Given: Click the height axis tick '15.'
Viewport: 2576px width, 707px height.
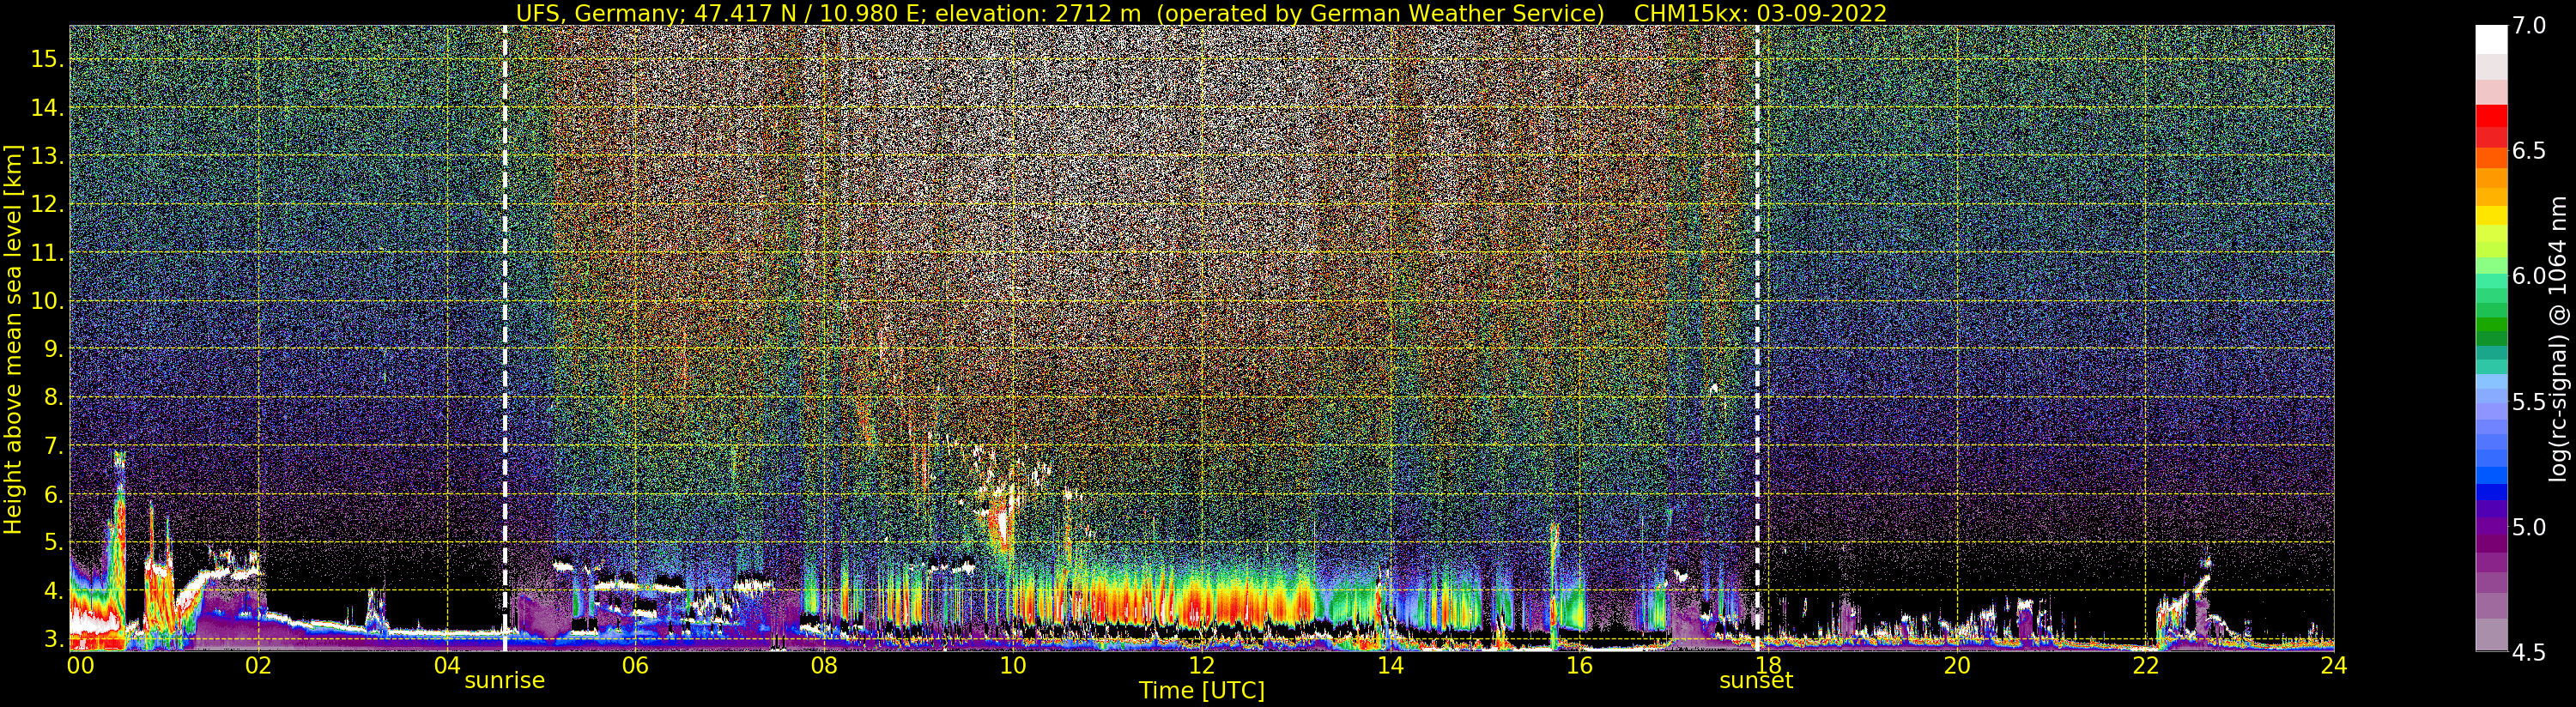Looking at the screenshot, I should click(x=47, y=59).
